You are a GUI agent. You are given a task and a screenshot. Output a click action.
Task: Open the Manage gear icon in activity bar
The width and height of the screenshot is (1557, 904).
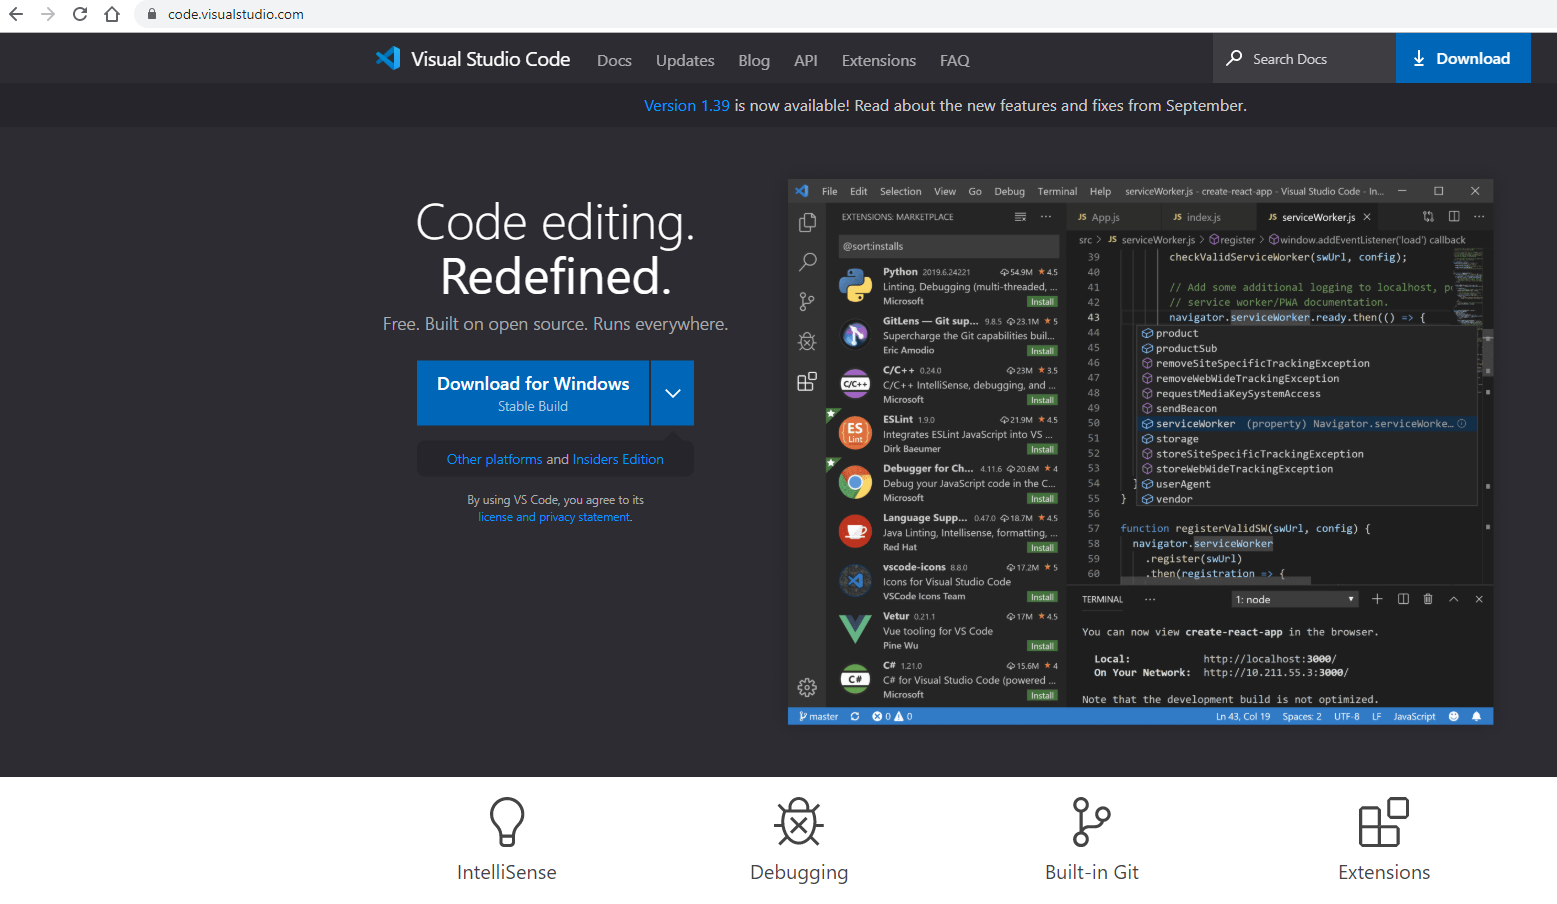click(807, 687)
